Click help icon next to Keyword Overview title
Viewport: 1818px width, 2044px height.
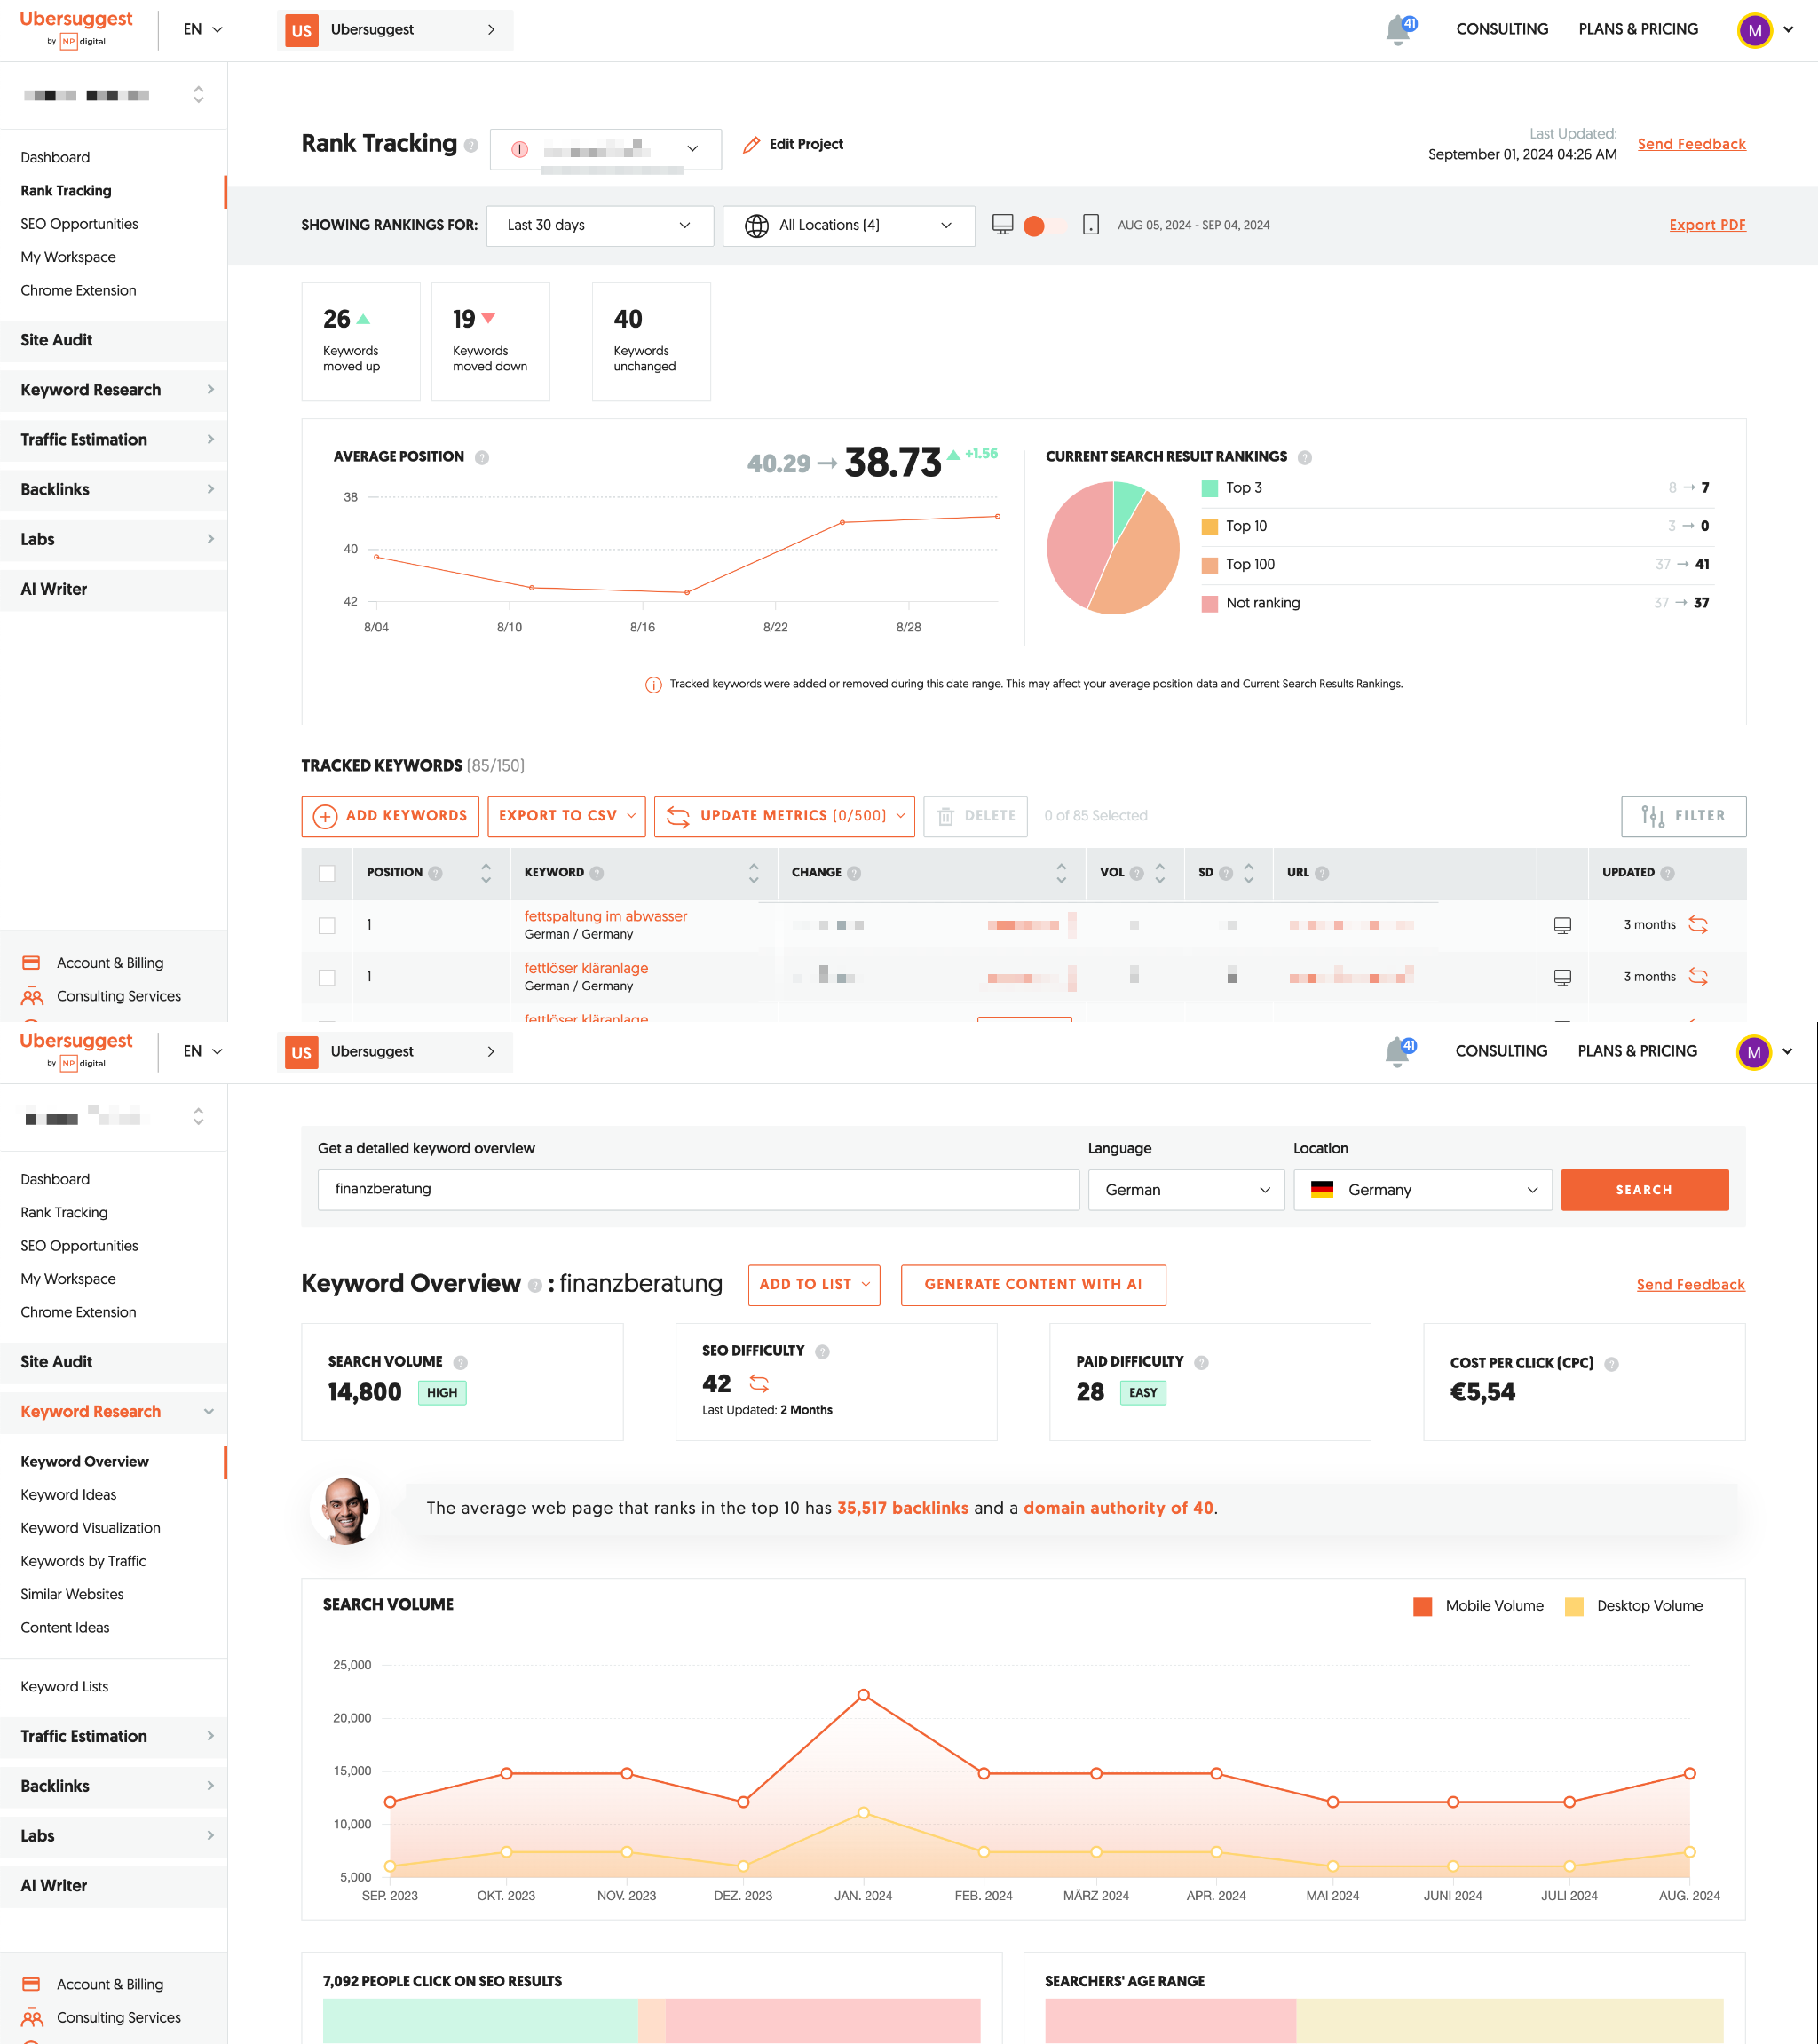(x=535, y=1285)
